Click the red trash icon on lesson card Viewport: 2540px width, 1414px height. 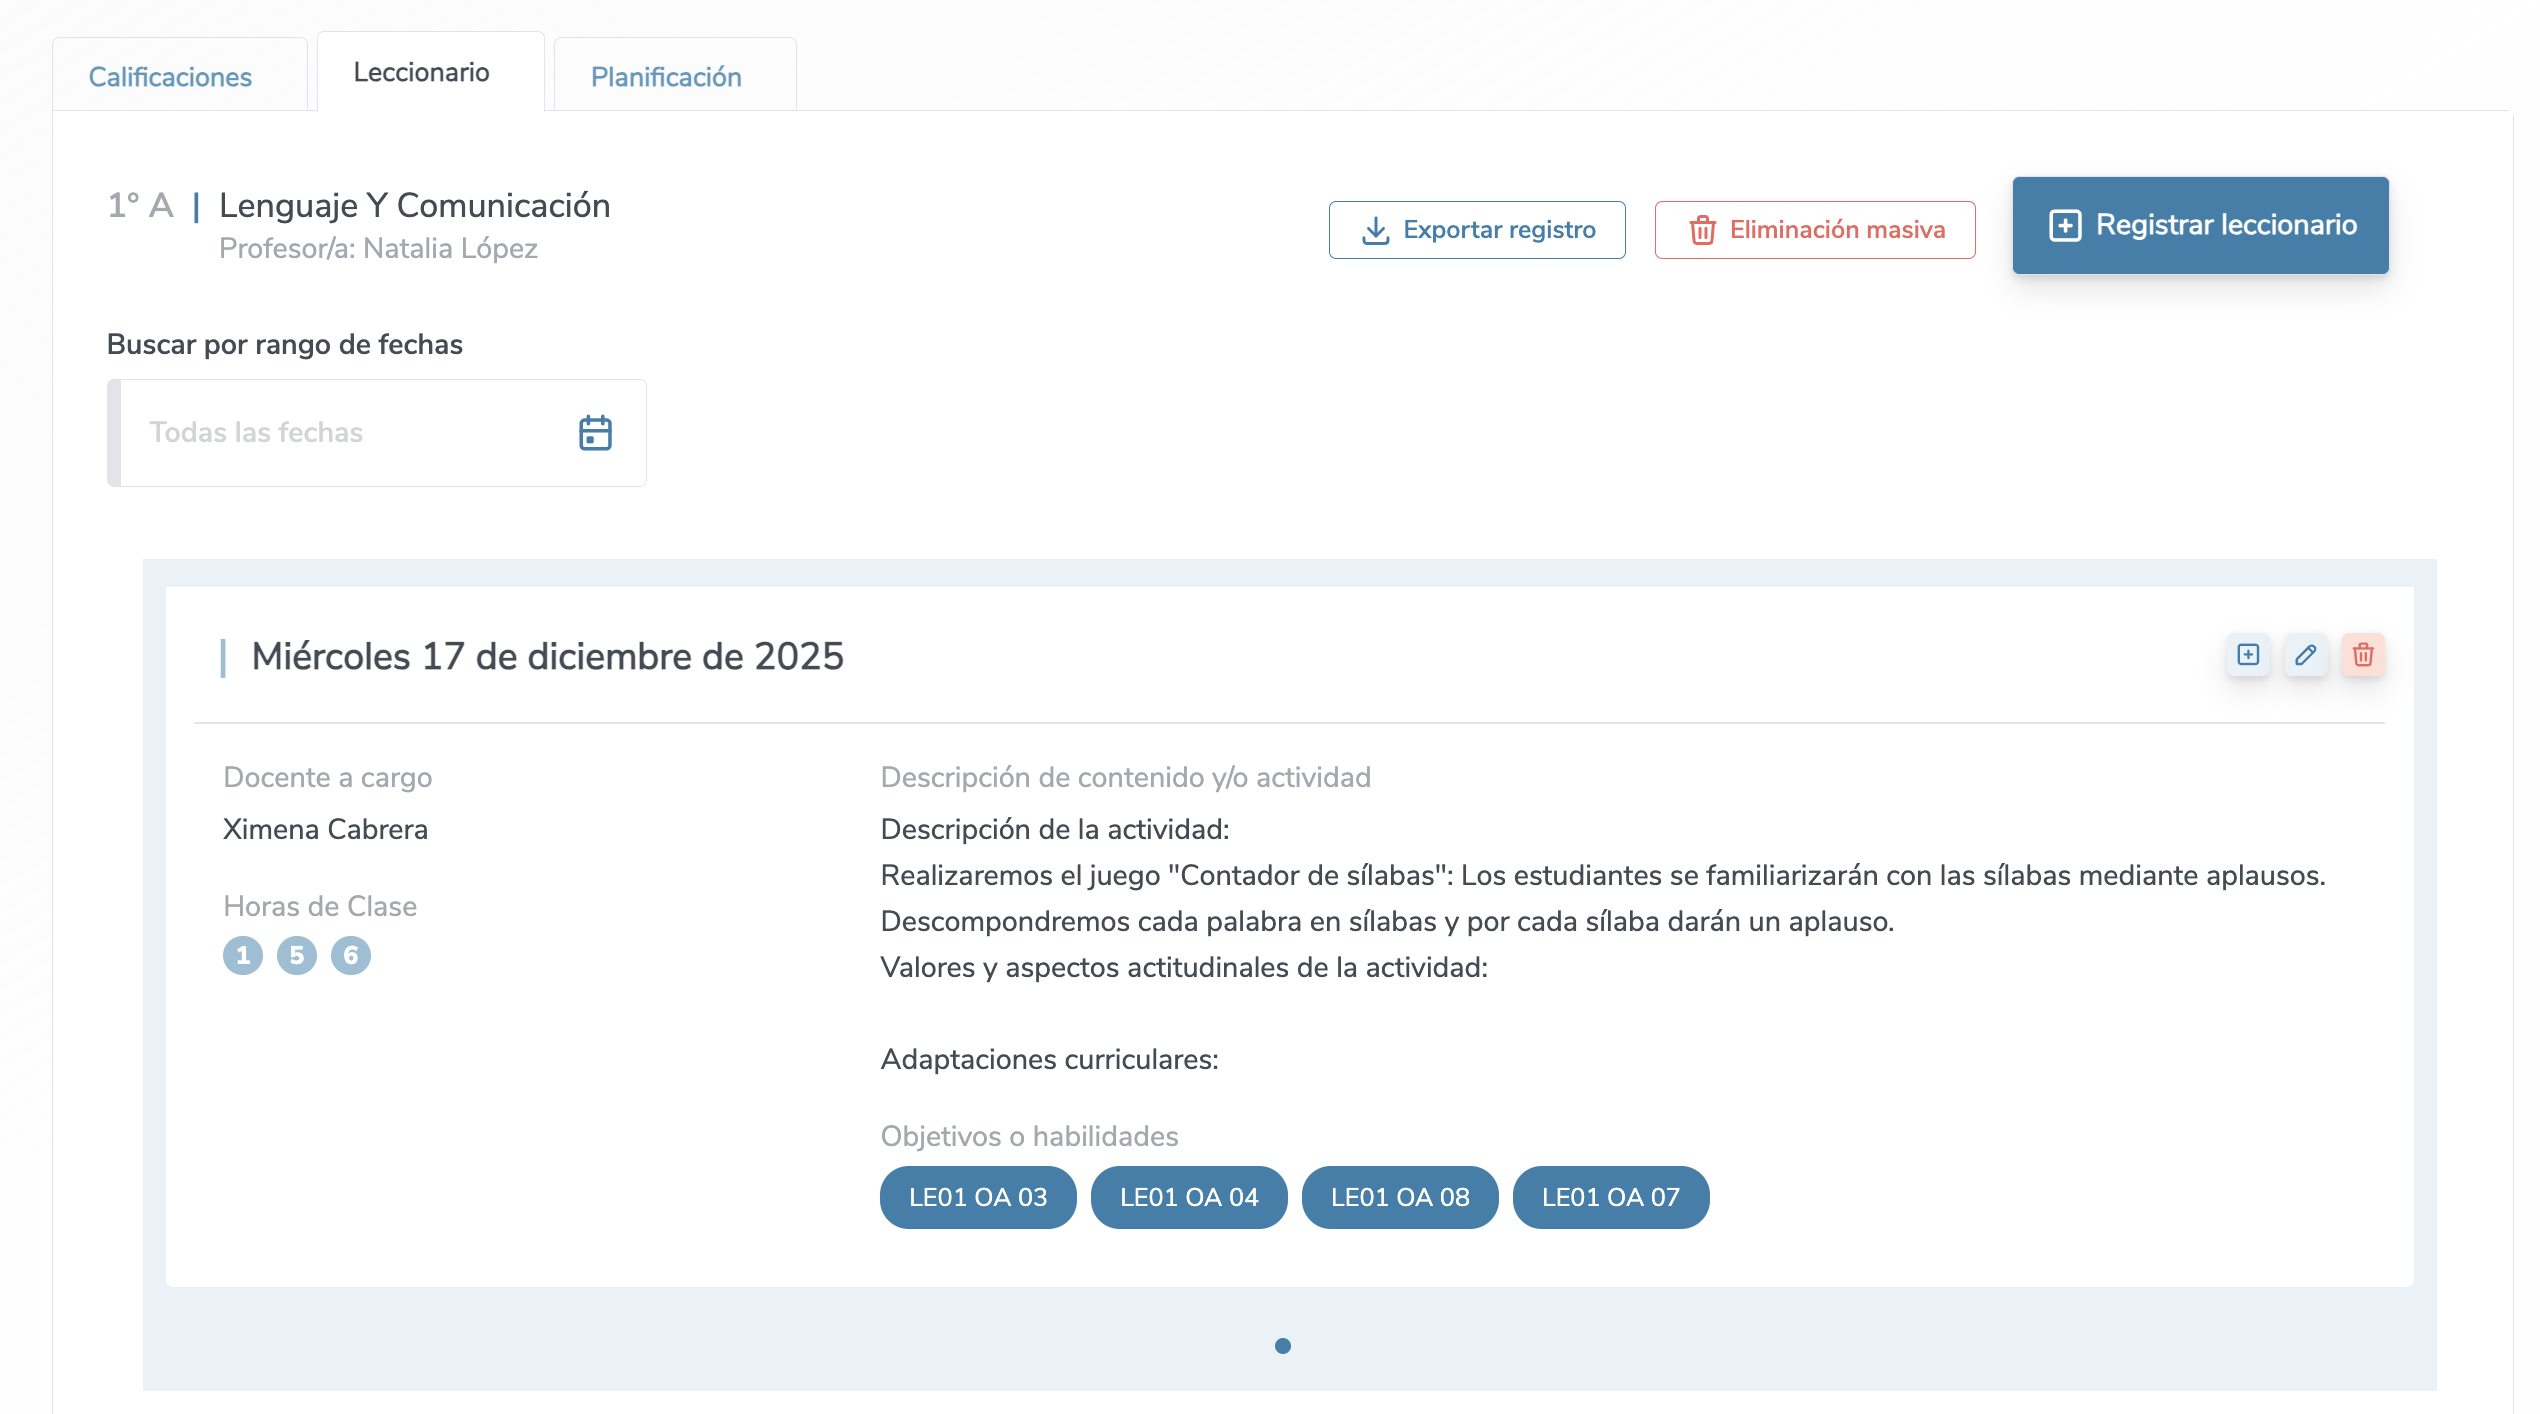(x=2363, y=655)
